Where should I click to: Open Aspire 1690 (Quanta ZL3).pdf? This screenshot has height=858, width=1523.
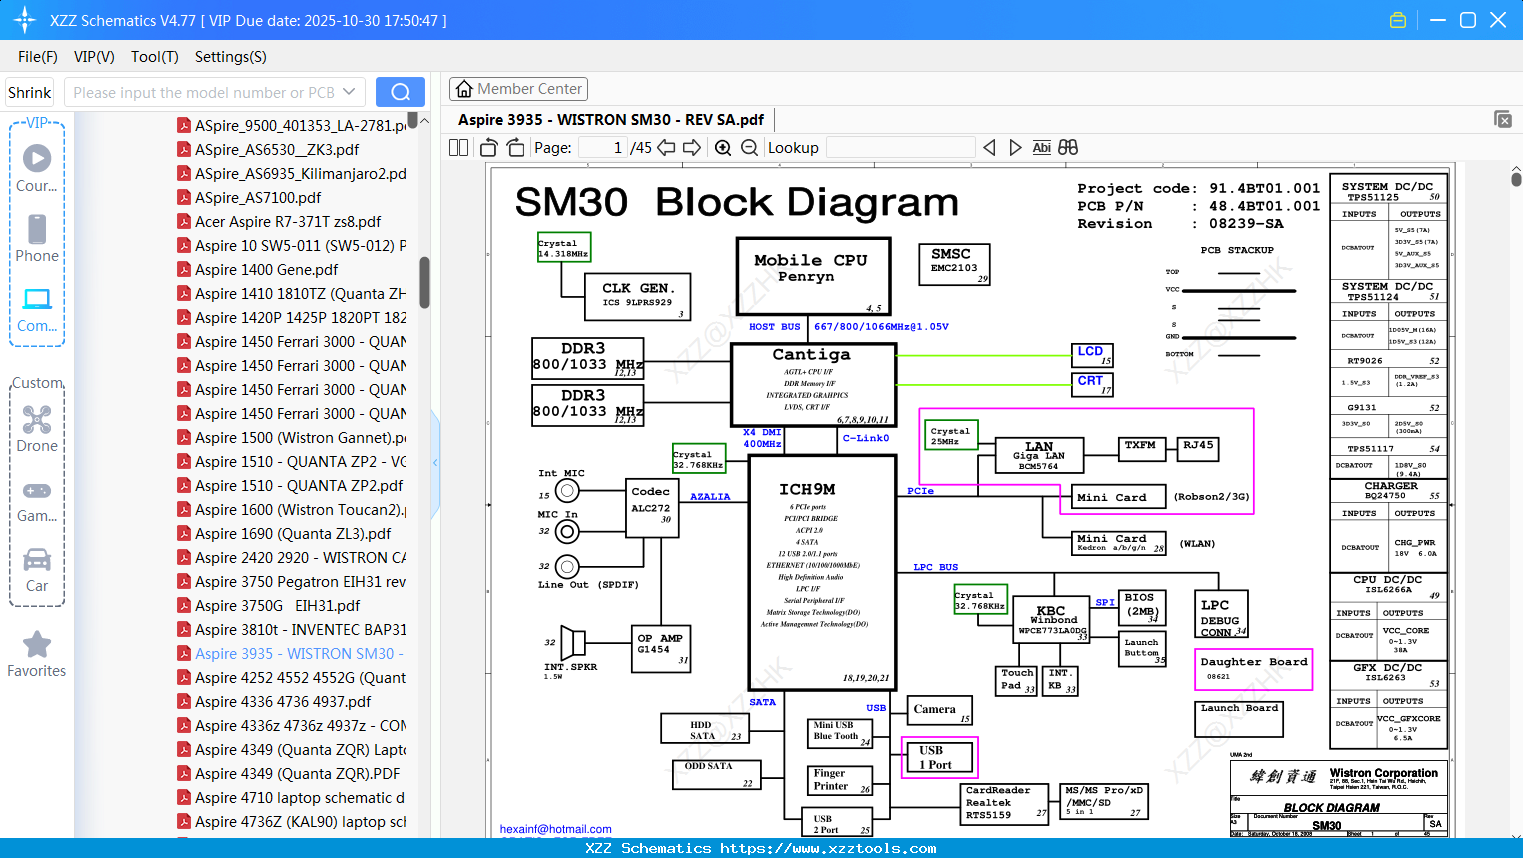[x=293, y=533]
